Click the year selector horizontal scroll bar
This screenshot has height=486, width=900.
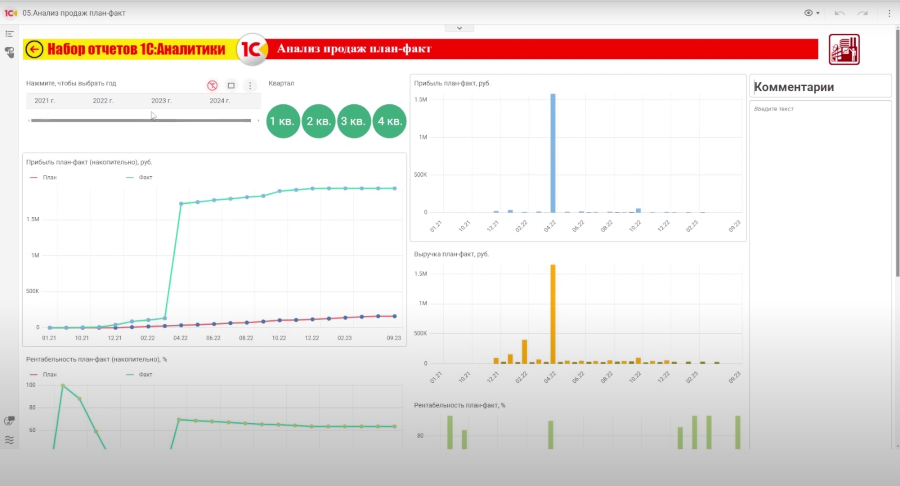(x=141, y=120)
